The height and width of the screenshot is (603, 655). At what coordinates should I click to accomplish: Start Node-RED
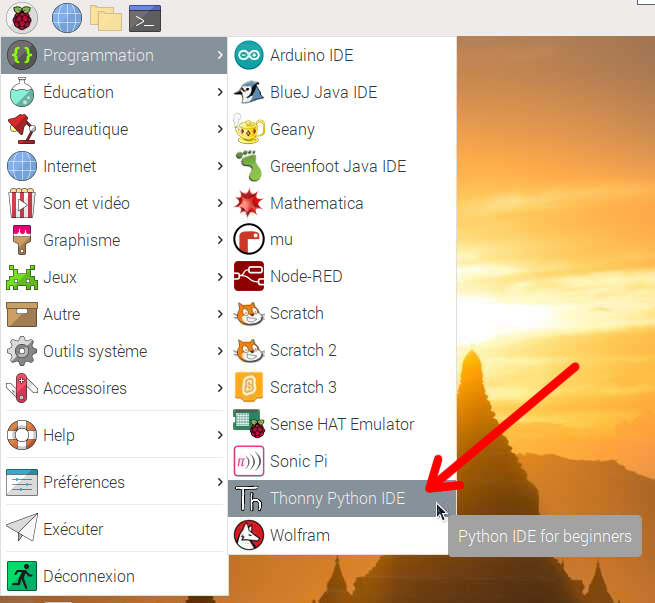pyautogui.click(x=342, y=276)
